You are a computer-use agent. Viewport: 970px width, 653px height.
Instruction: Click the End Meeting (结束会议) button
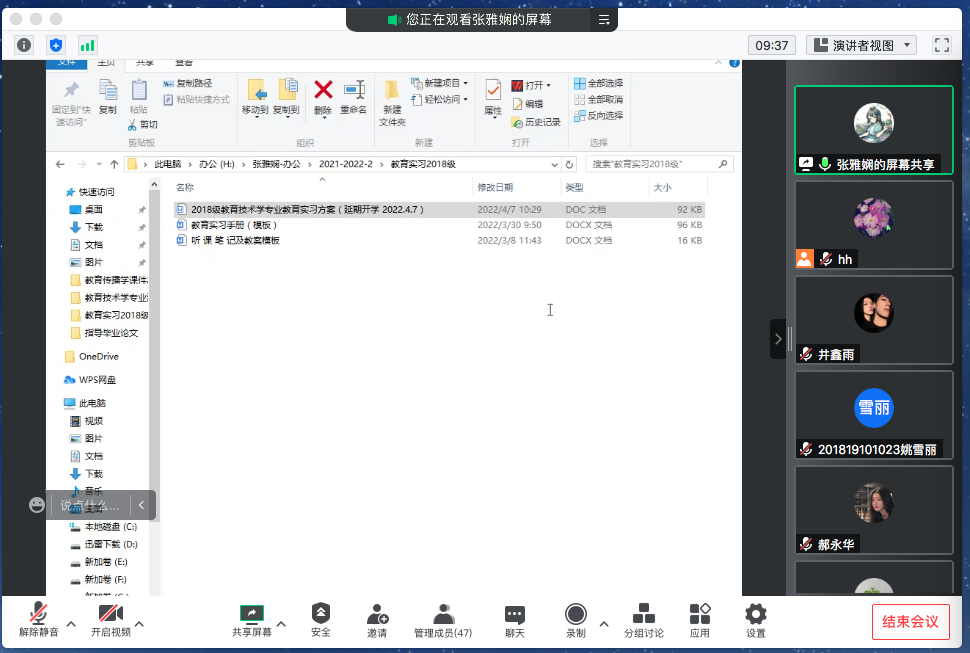click(910, 621)
